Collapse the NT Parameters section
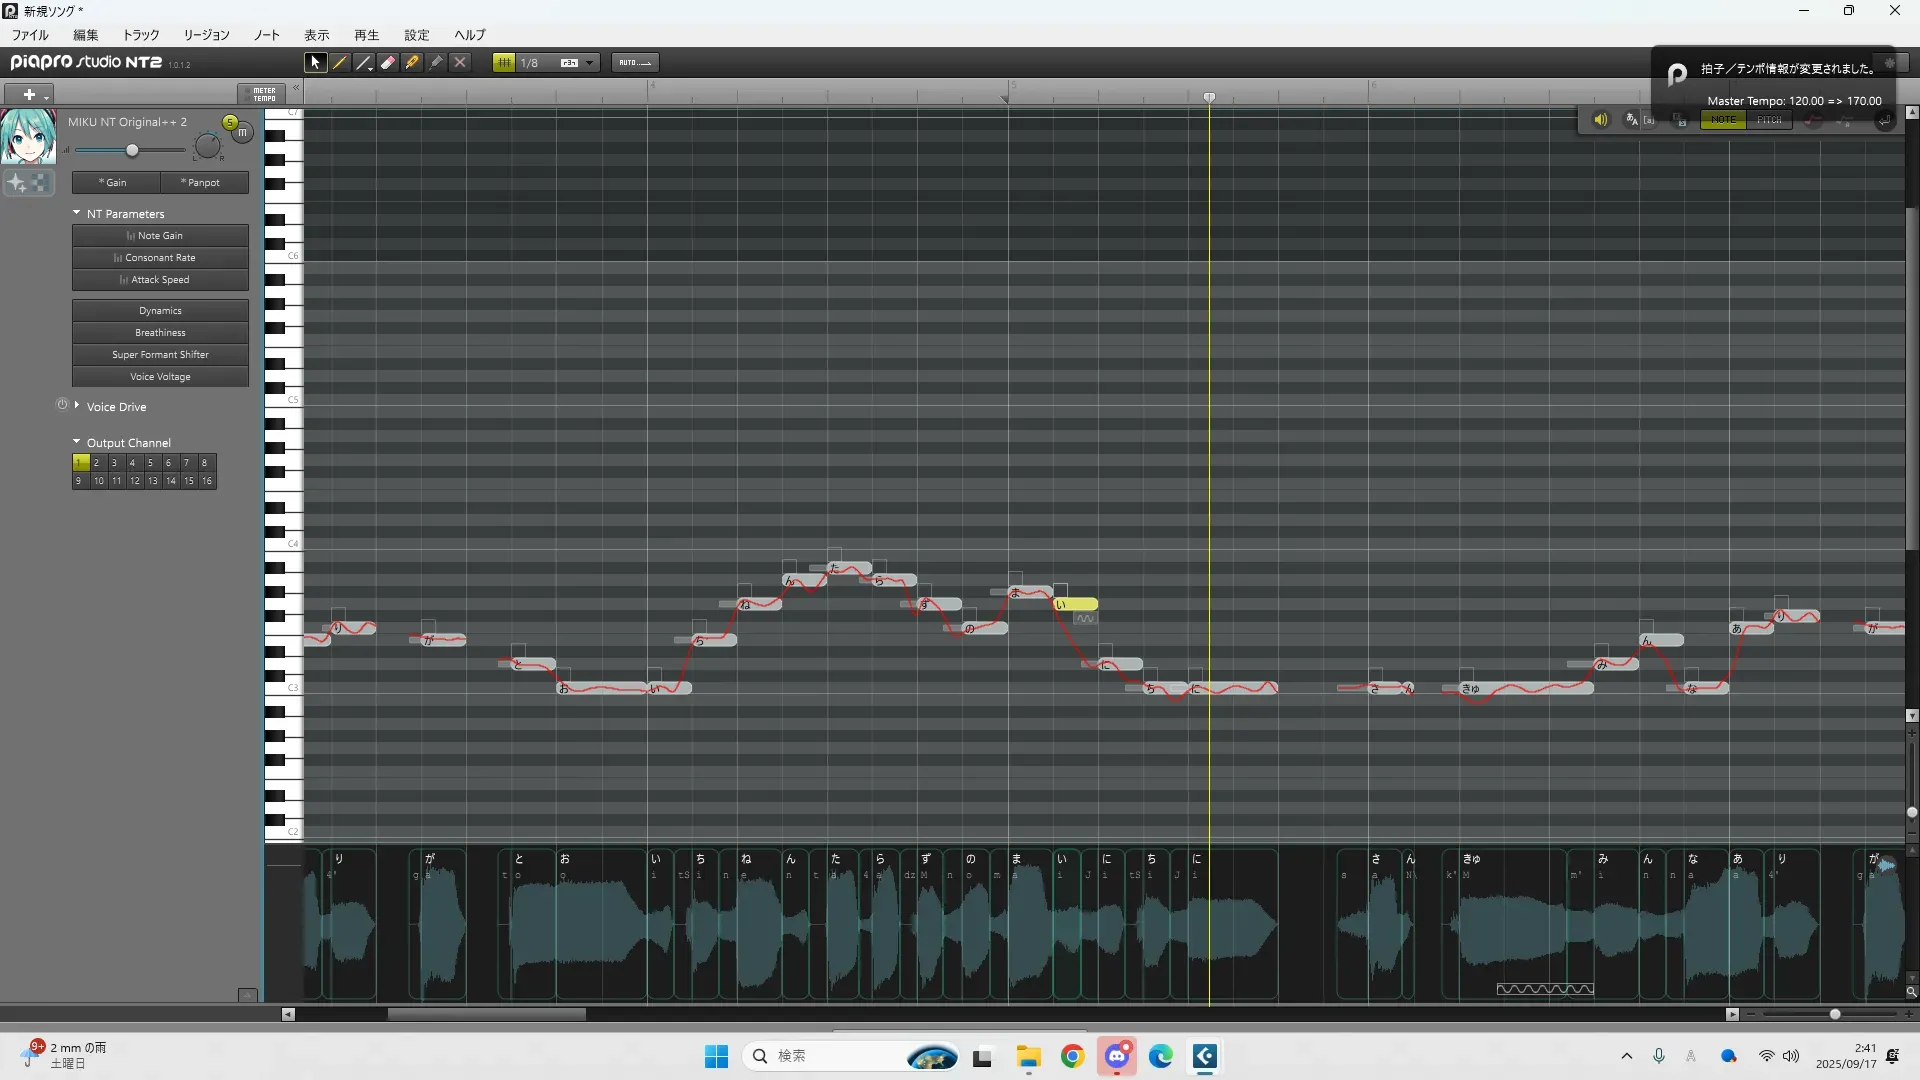Image resolution: width=1920 pixels, height=1080 pixels. [77, 213]
